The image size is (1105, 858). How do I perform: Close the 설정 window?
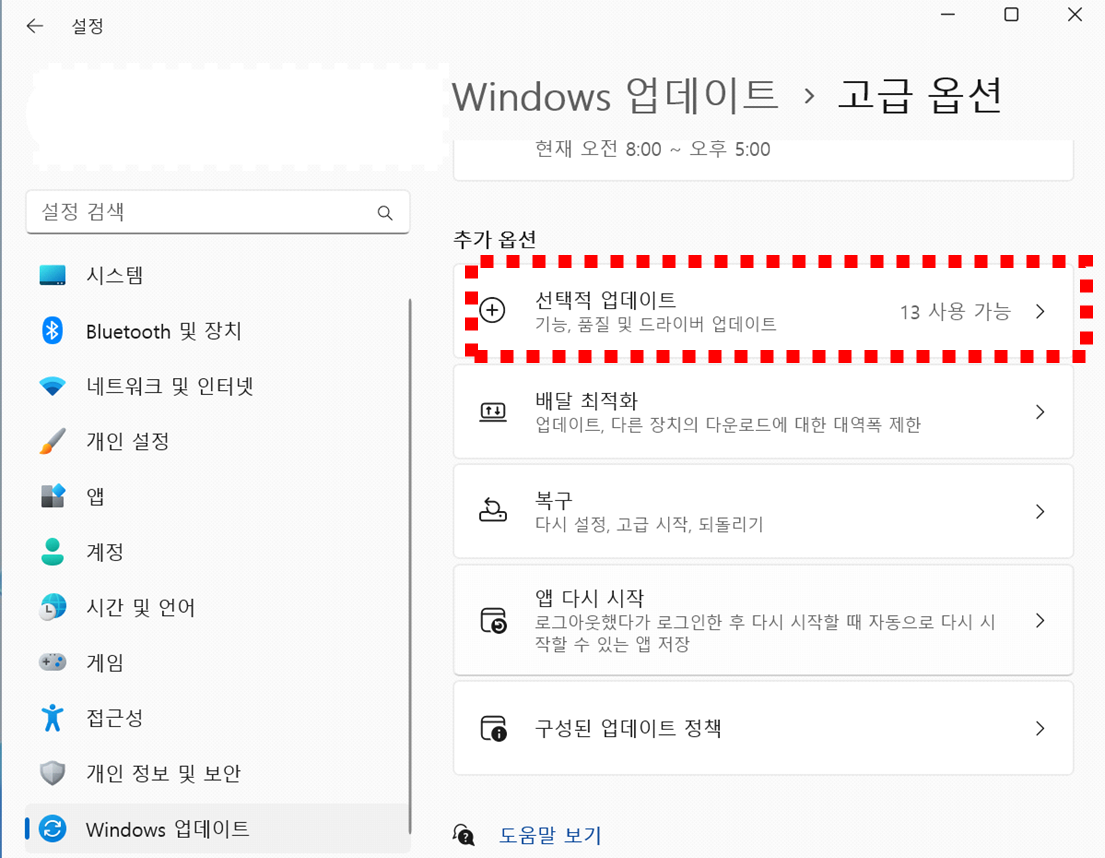click(x=1075, y=15)
